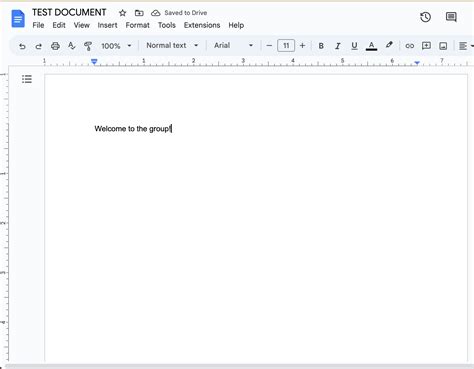Show the document outline
The height and width of the screenshot is (369, 474).
(x=27, y=79)
